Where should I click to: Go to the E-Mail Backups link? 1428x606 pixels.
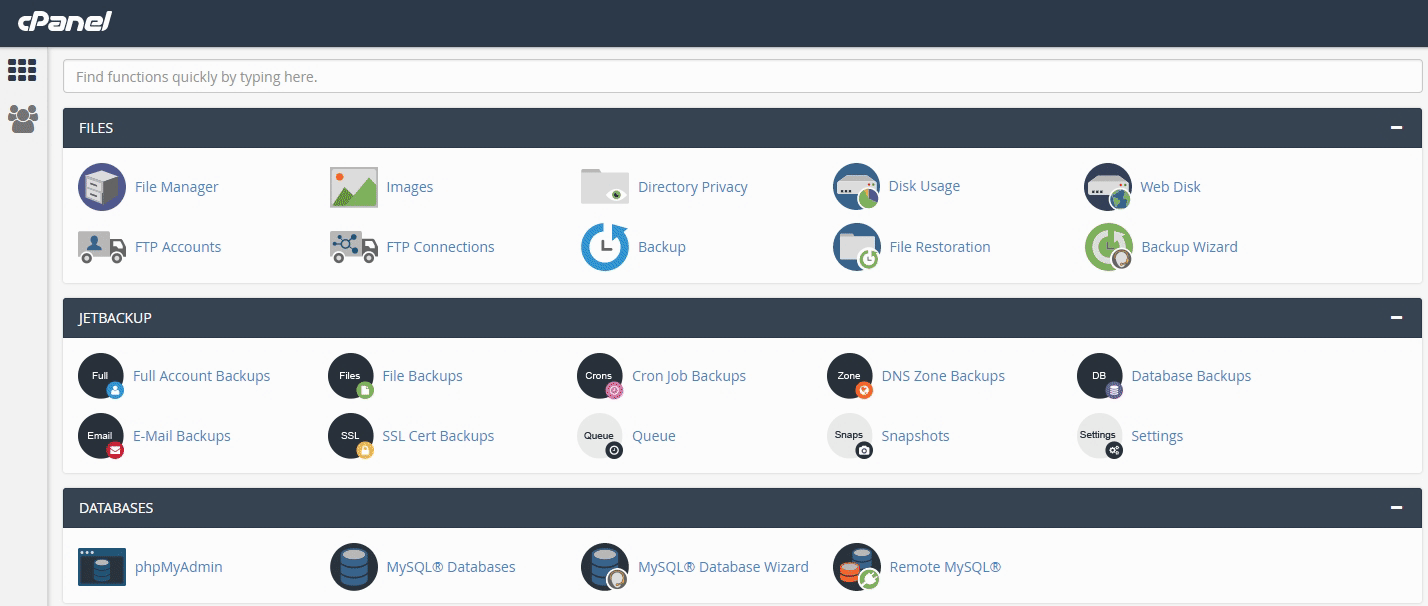click(x=182, y=436)
